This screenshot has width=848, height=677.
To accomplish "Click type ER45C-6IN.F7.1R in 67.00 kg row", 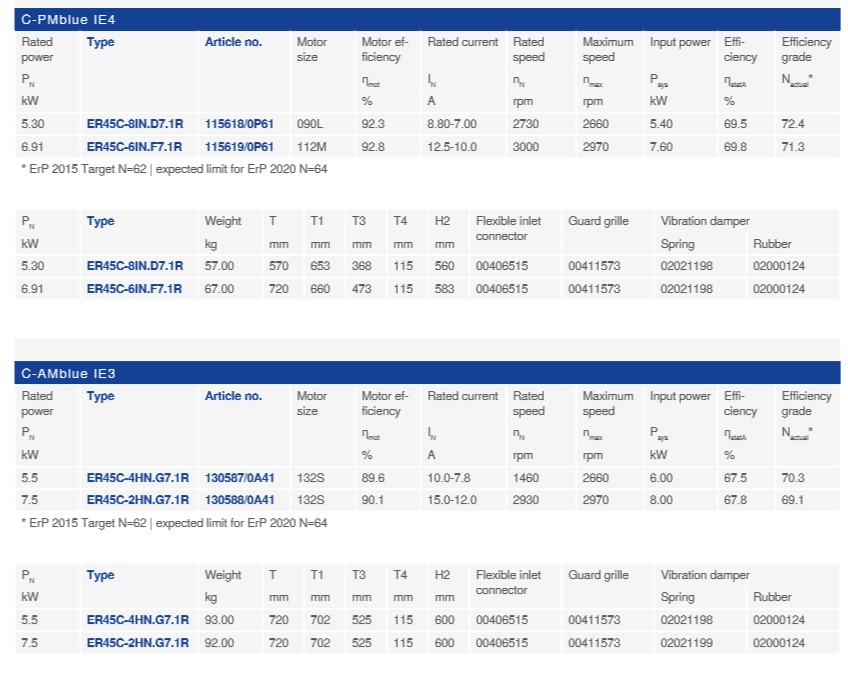I will click(134, 289).
